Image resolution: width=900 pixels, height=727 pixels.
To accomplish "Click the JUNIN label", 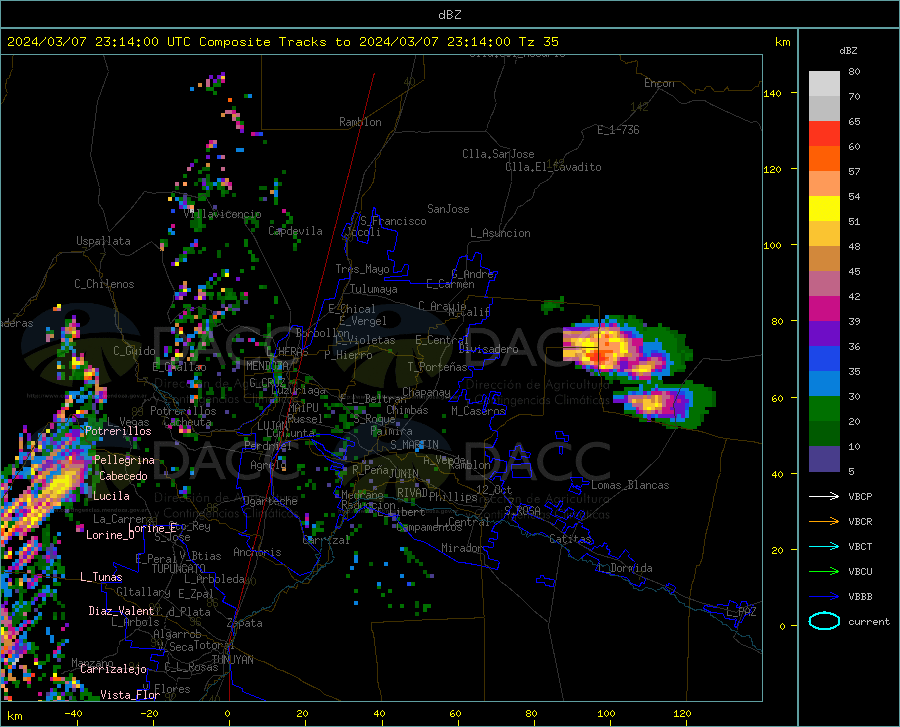I will click(404, 473).
